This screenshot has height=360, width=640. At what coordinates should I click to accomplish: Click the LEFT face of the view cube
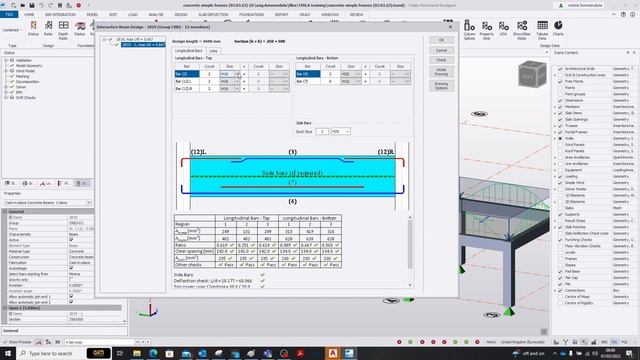click(528, 76)
